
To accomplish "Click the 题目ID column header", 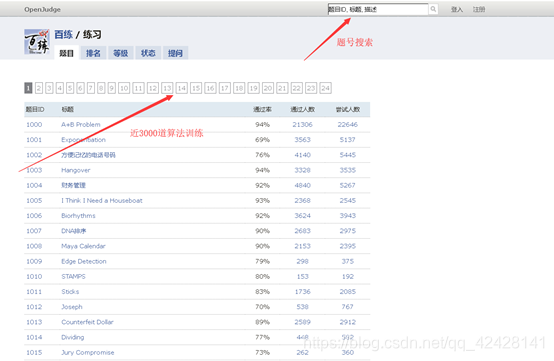I will click(x=35, y=110).
